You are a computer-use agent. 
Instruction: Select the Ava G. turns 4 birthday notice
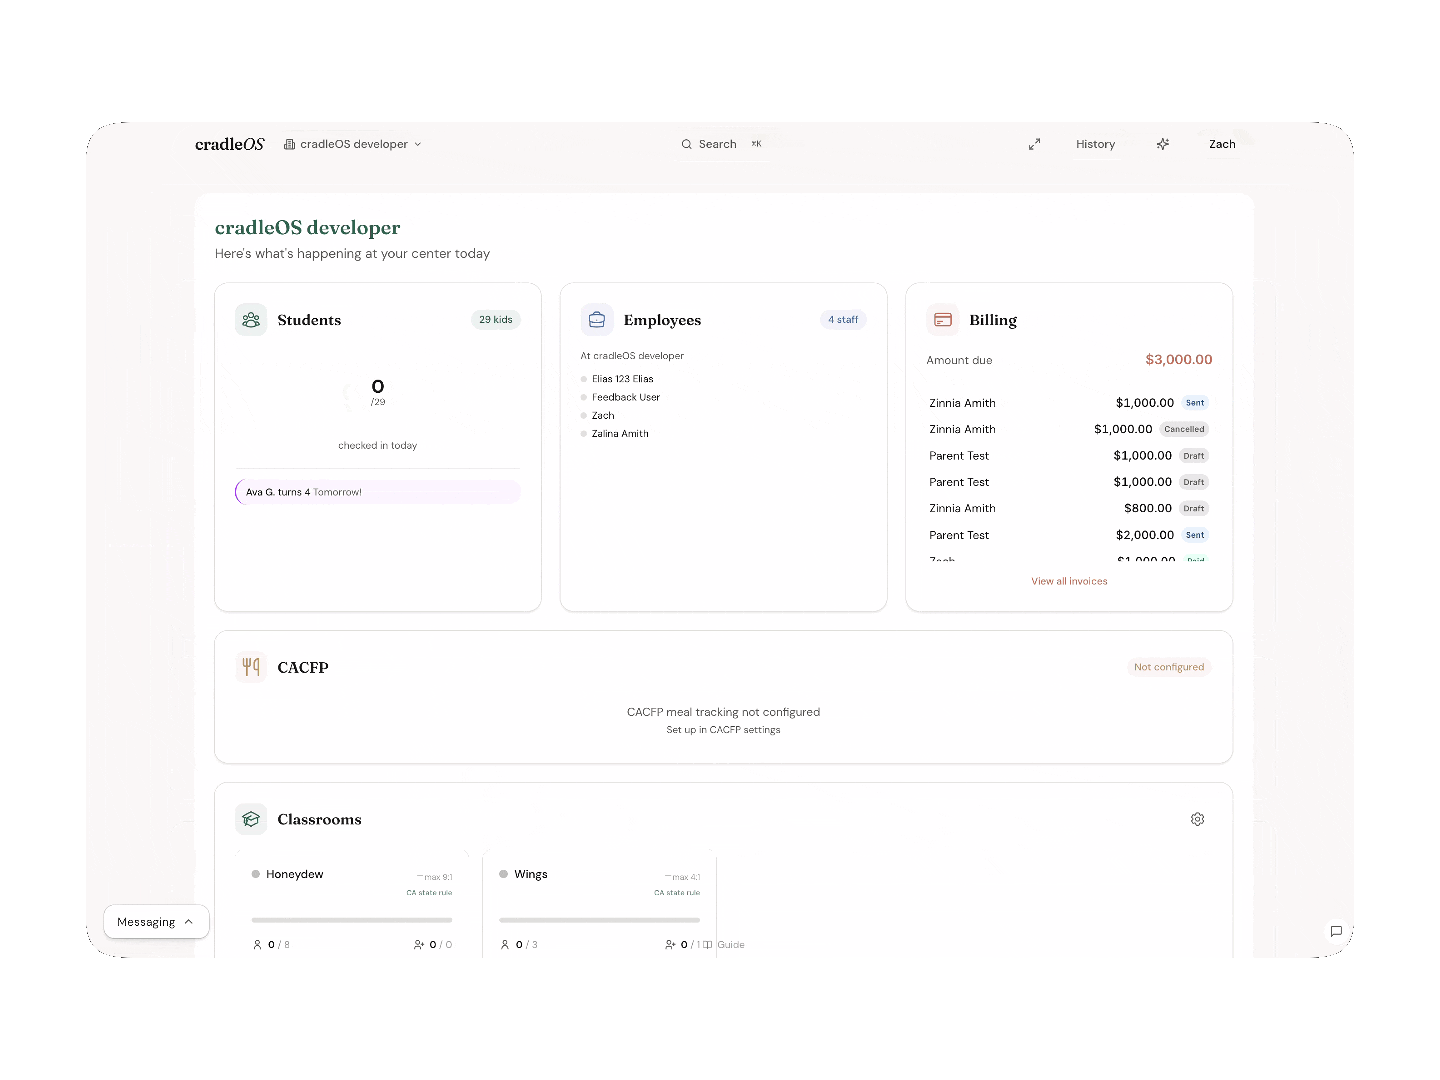pos(378,492)
